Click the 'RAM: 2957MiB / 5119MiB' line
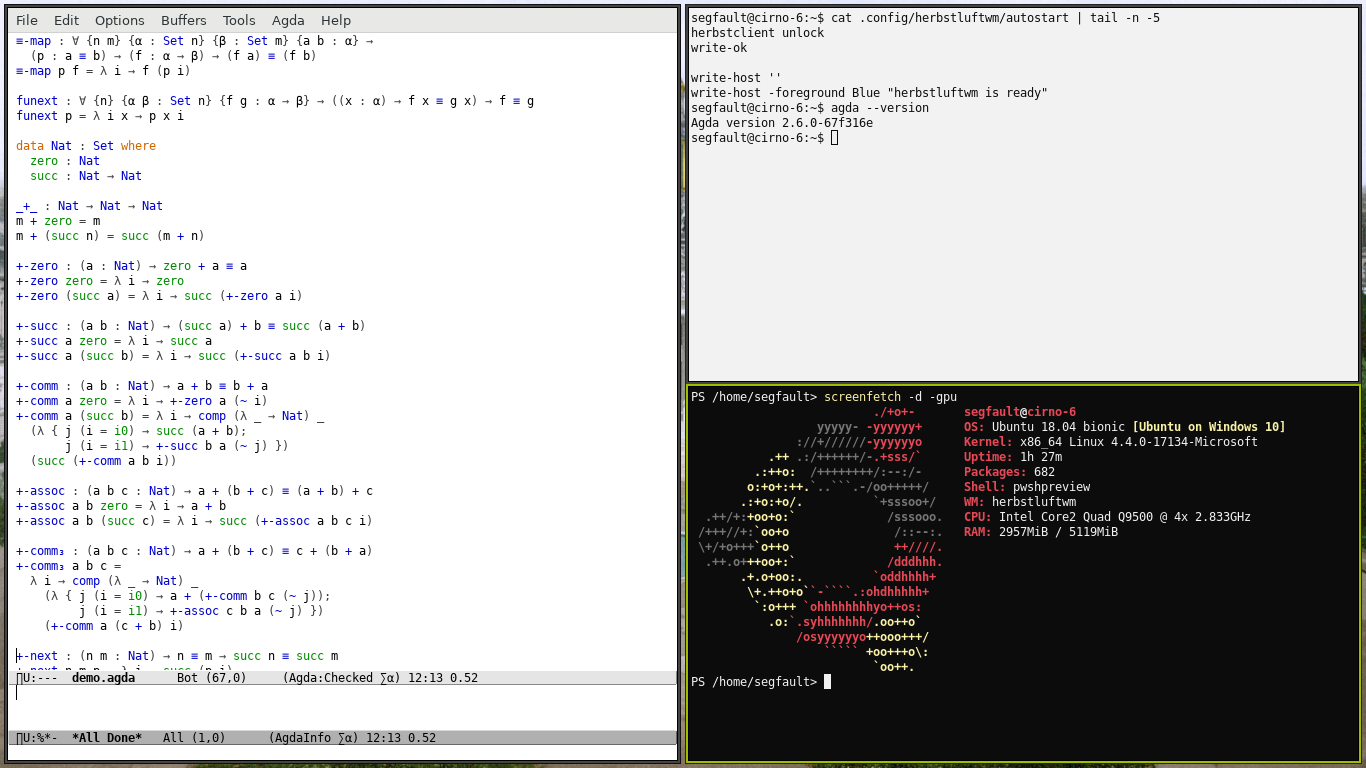Viewport: 1366px width, 768px height. (1041, 532)
